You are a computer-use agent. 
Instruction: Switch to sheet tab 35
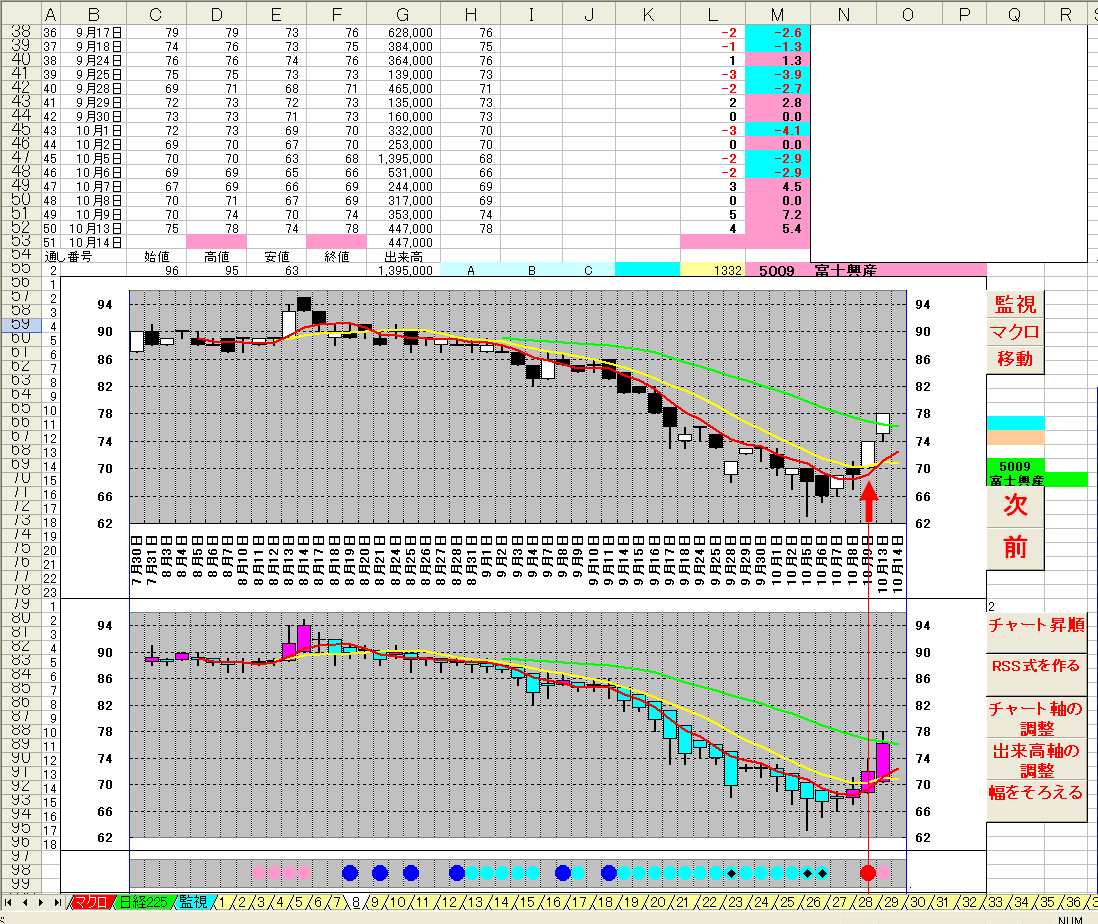tap(1048, 903)
